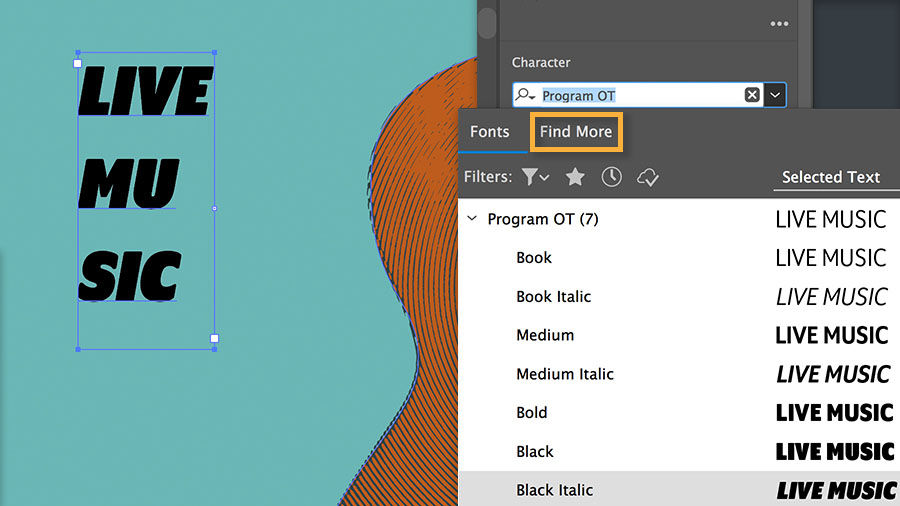This screenshot has width=900, height=506.
Task: Switch to the Find More tab
Action: click(576, 131)
